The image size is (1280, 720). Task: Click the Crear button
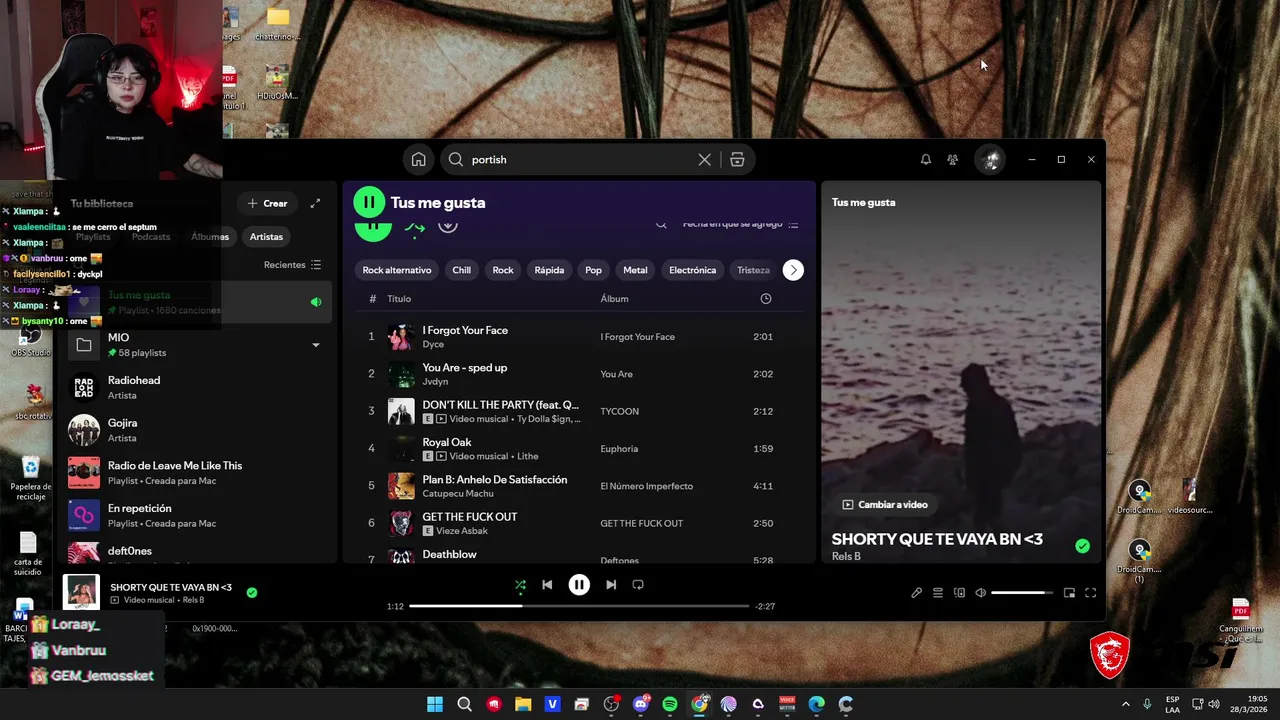click(x=267, y=203)
